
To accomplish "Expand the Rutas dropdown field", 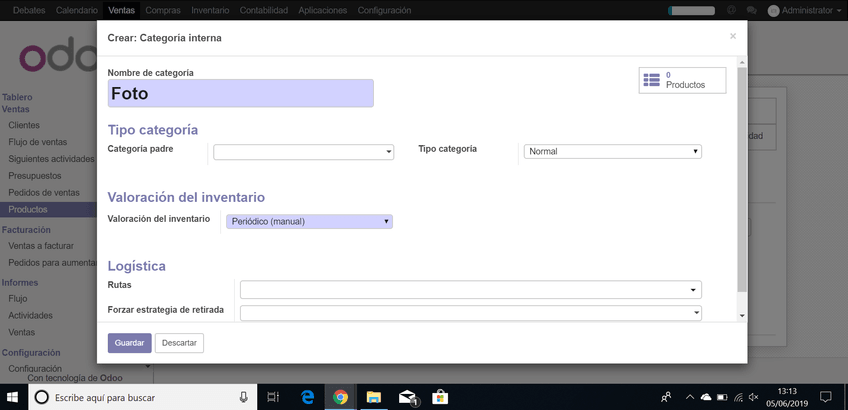I will [470, 290].
